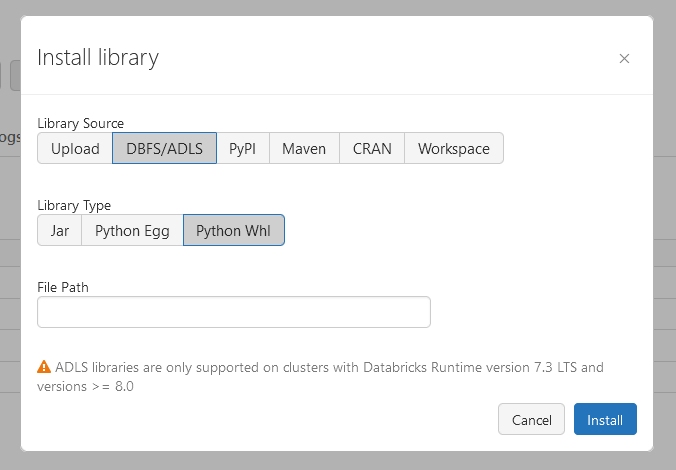
Task: Set library type to Jar
Action: point(59,230)
